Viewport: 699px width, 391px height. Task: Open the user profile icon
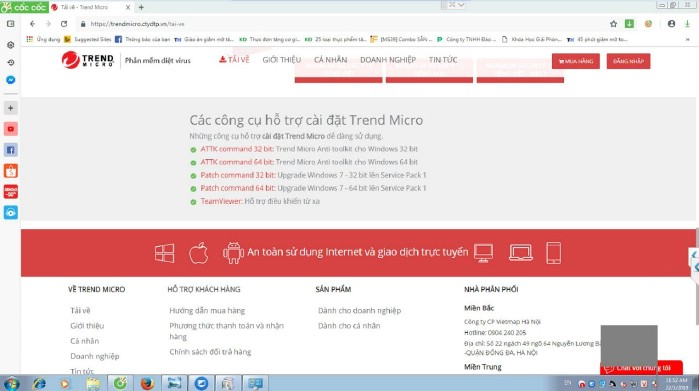671,24
